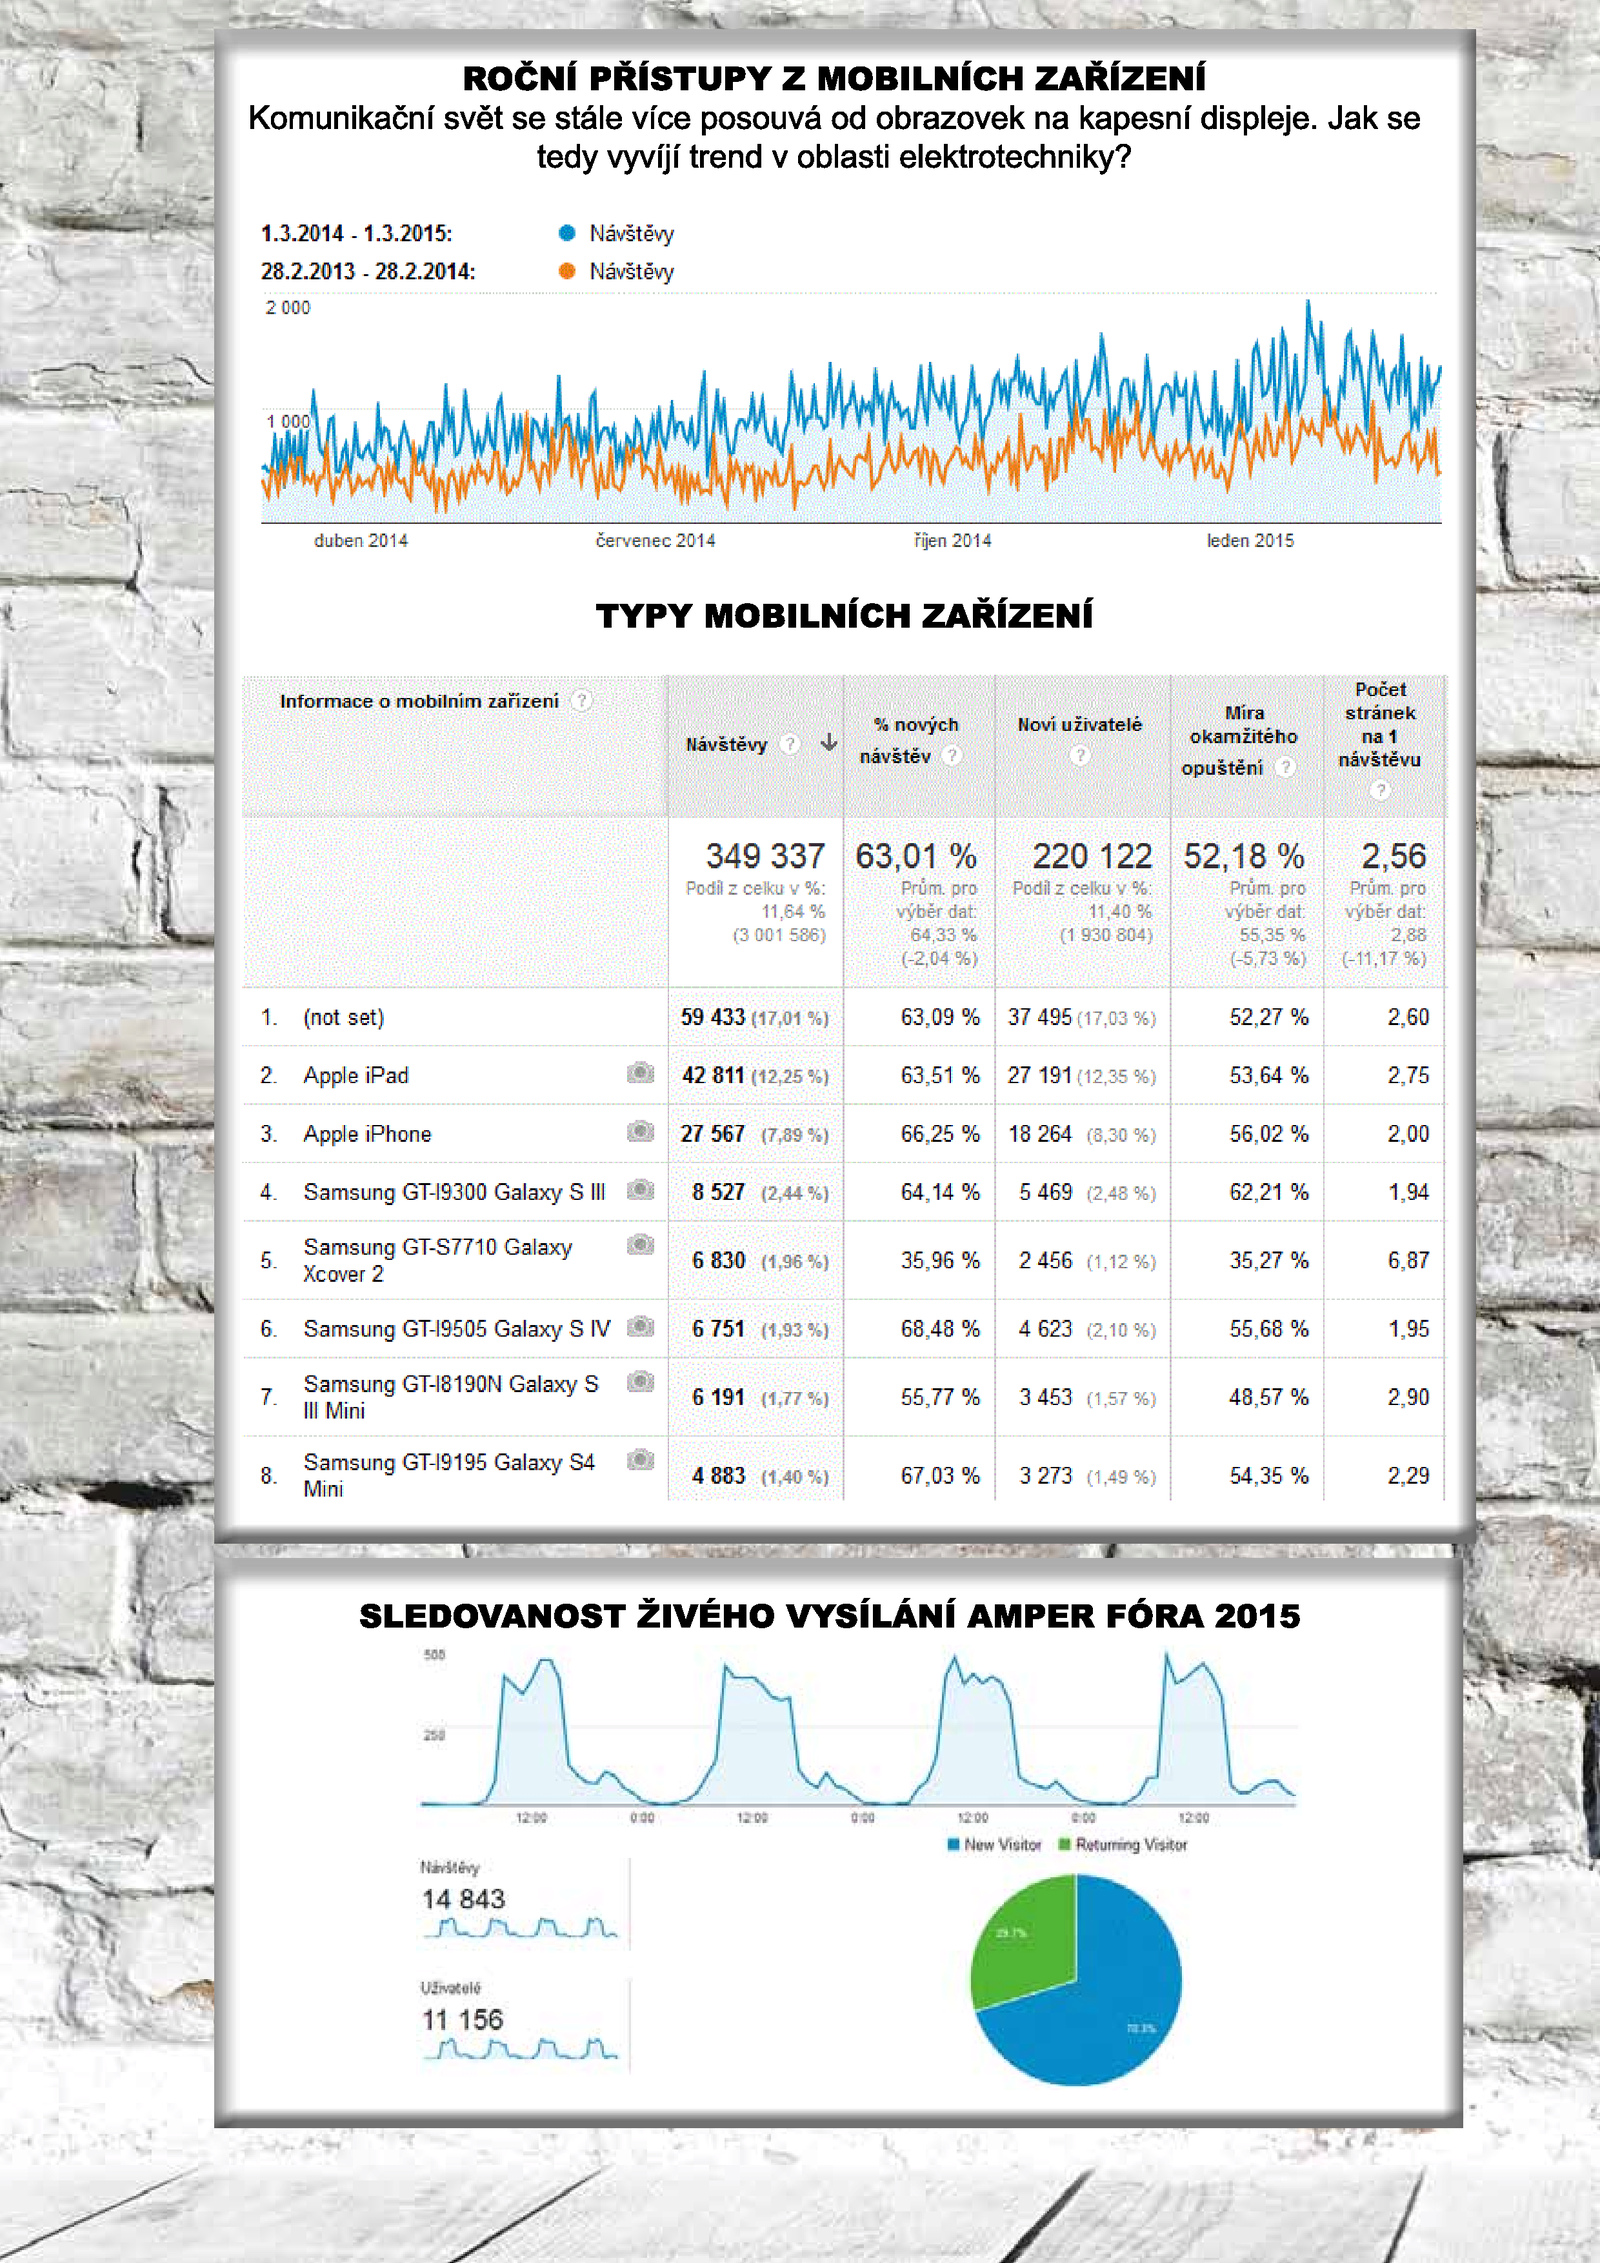The height and width of the screenshot is (2263, 1600).
Task: Click help icon under 'Noví uživatelé'
Action: (1080, 755)
